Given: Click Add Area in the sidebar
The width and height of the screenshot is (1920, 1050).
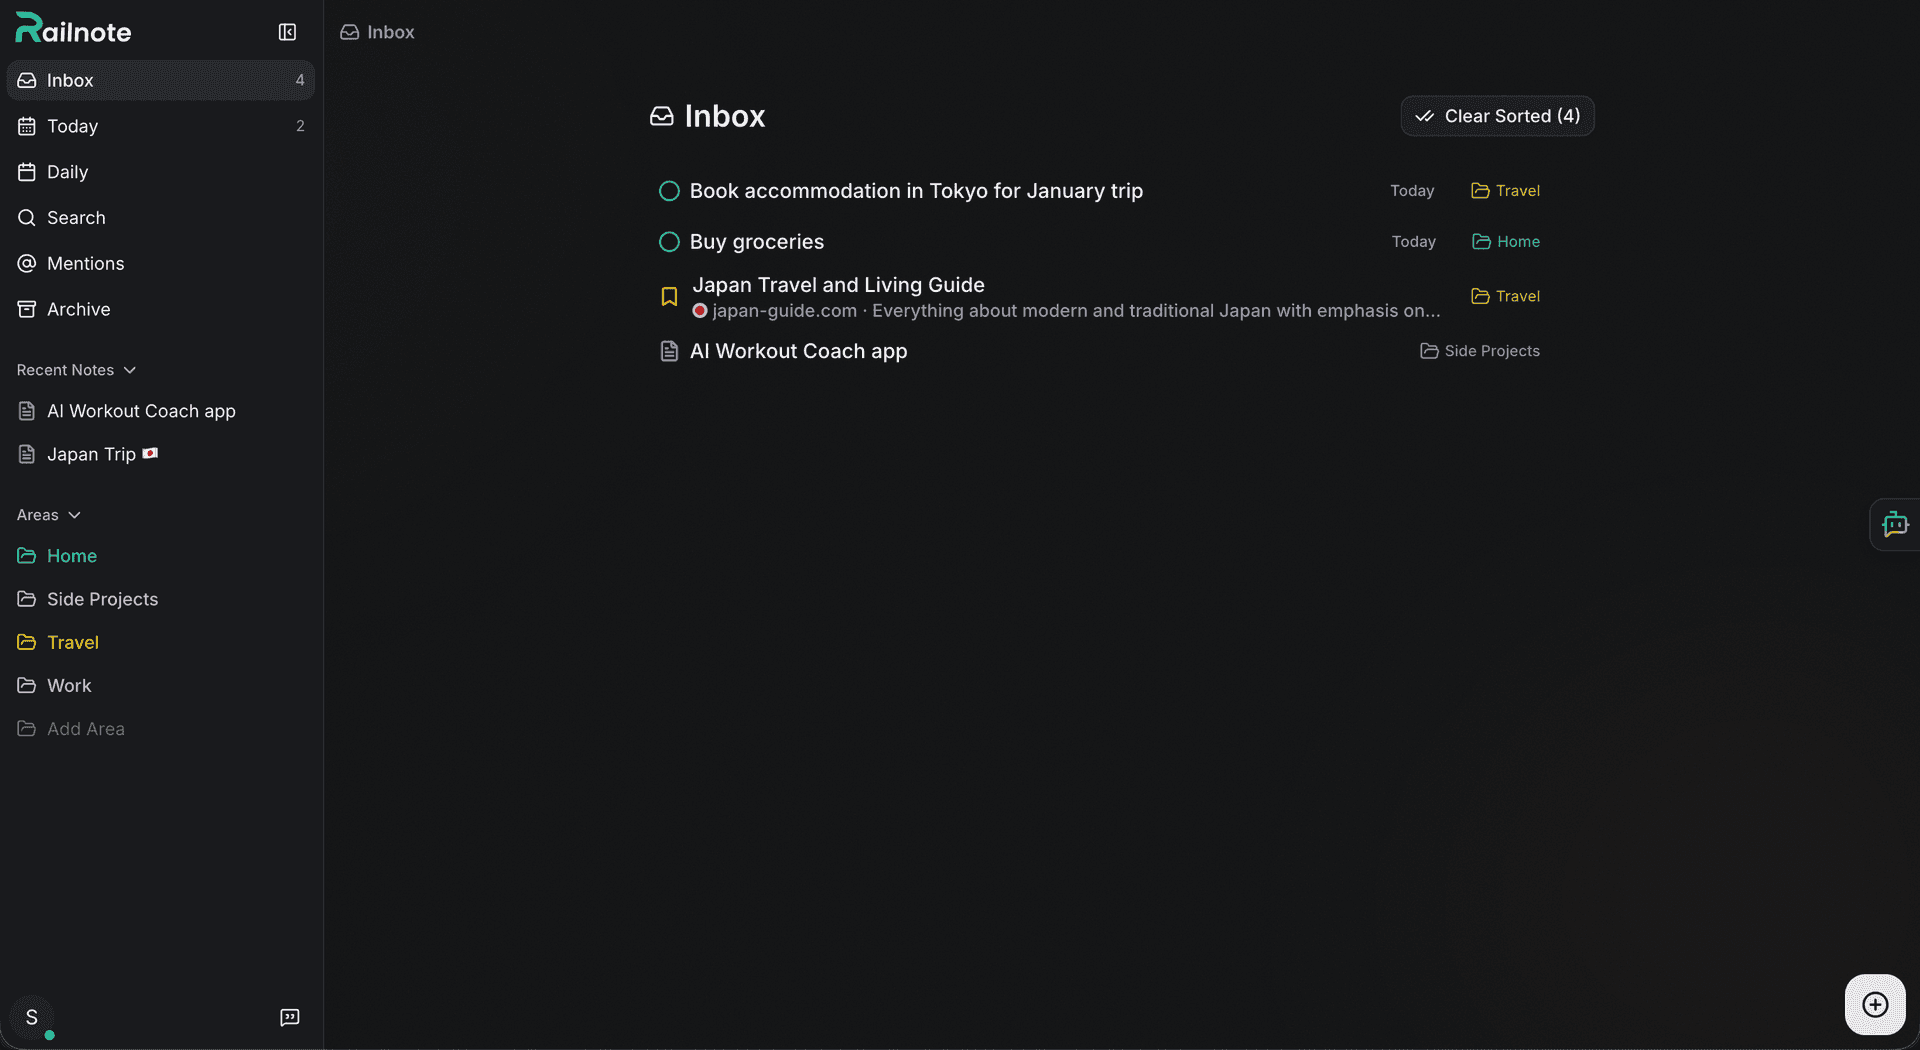Looking at the screenshot, I should [x=85, y=729].
